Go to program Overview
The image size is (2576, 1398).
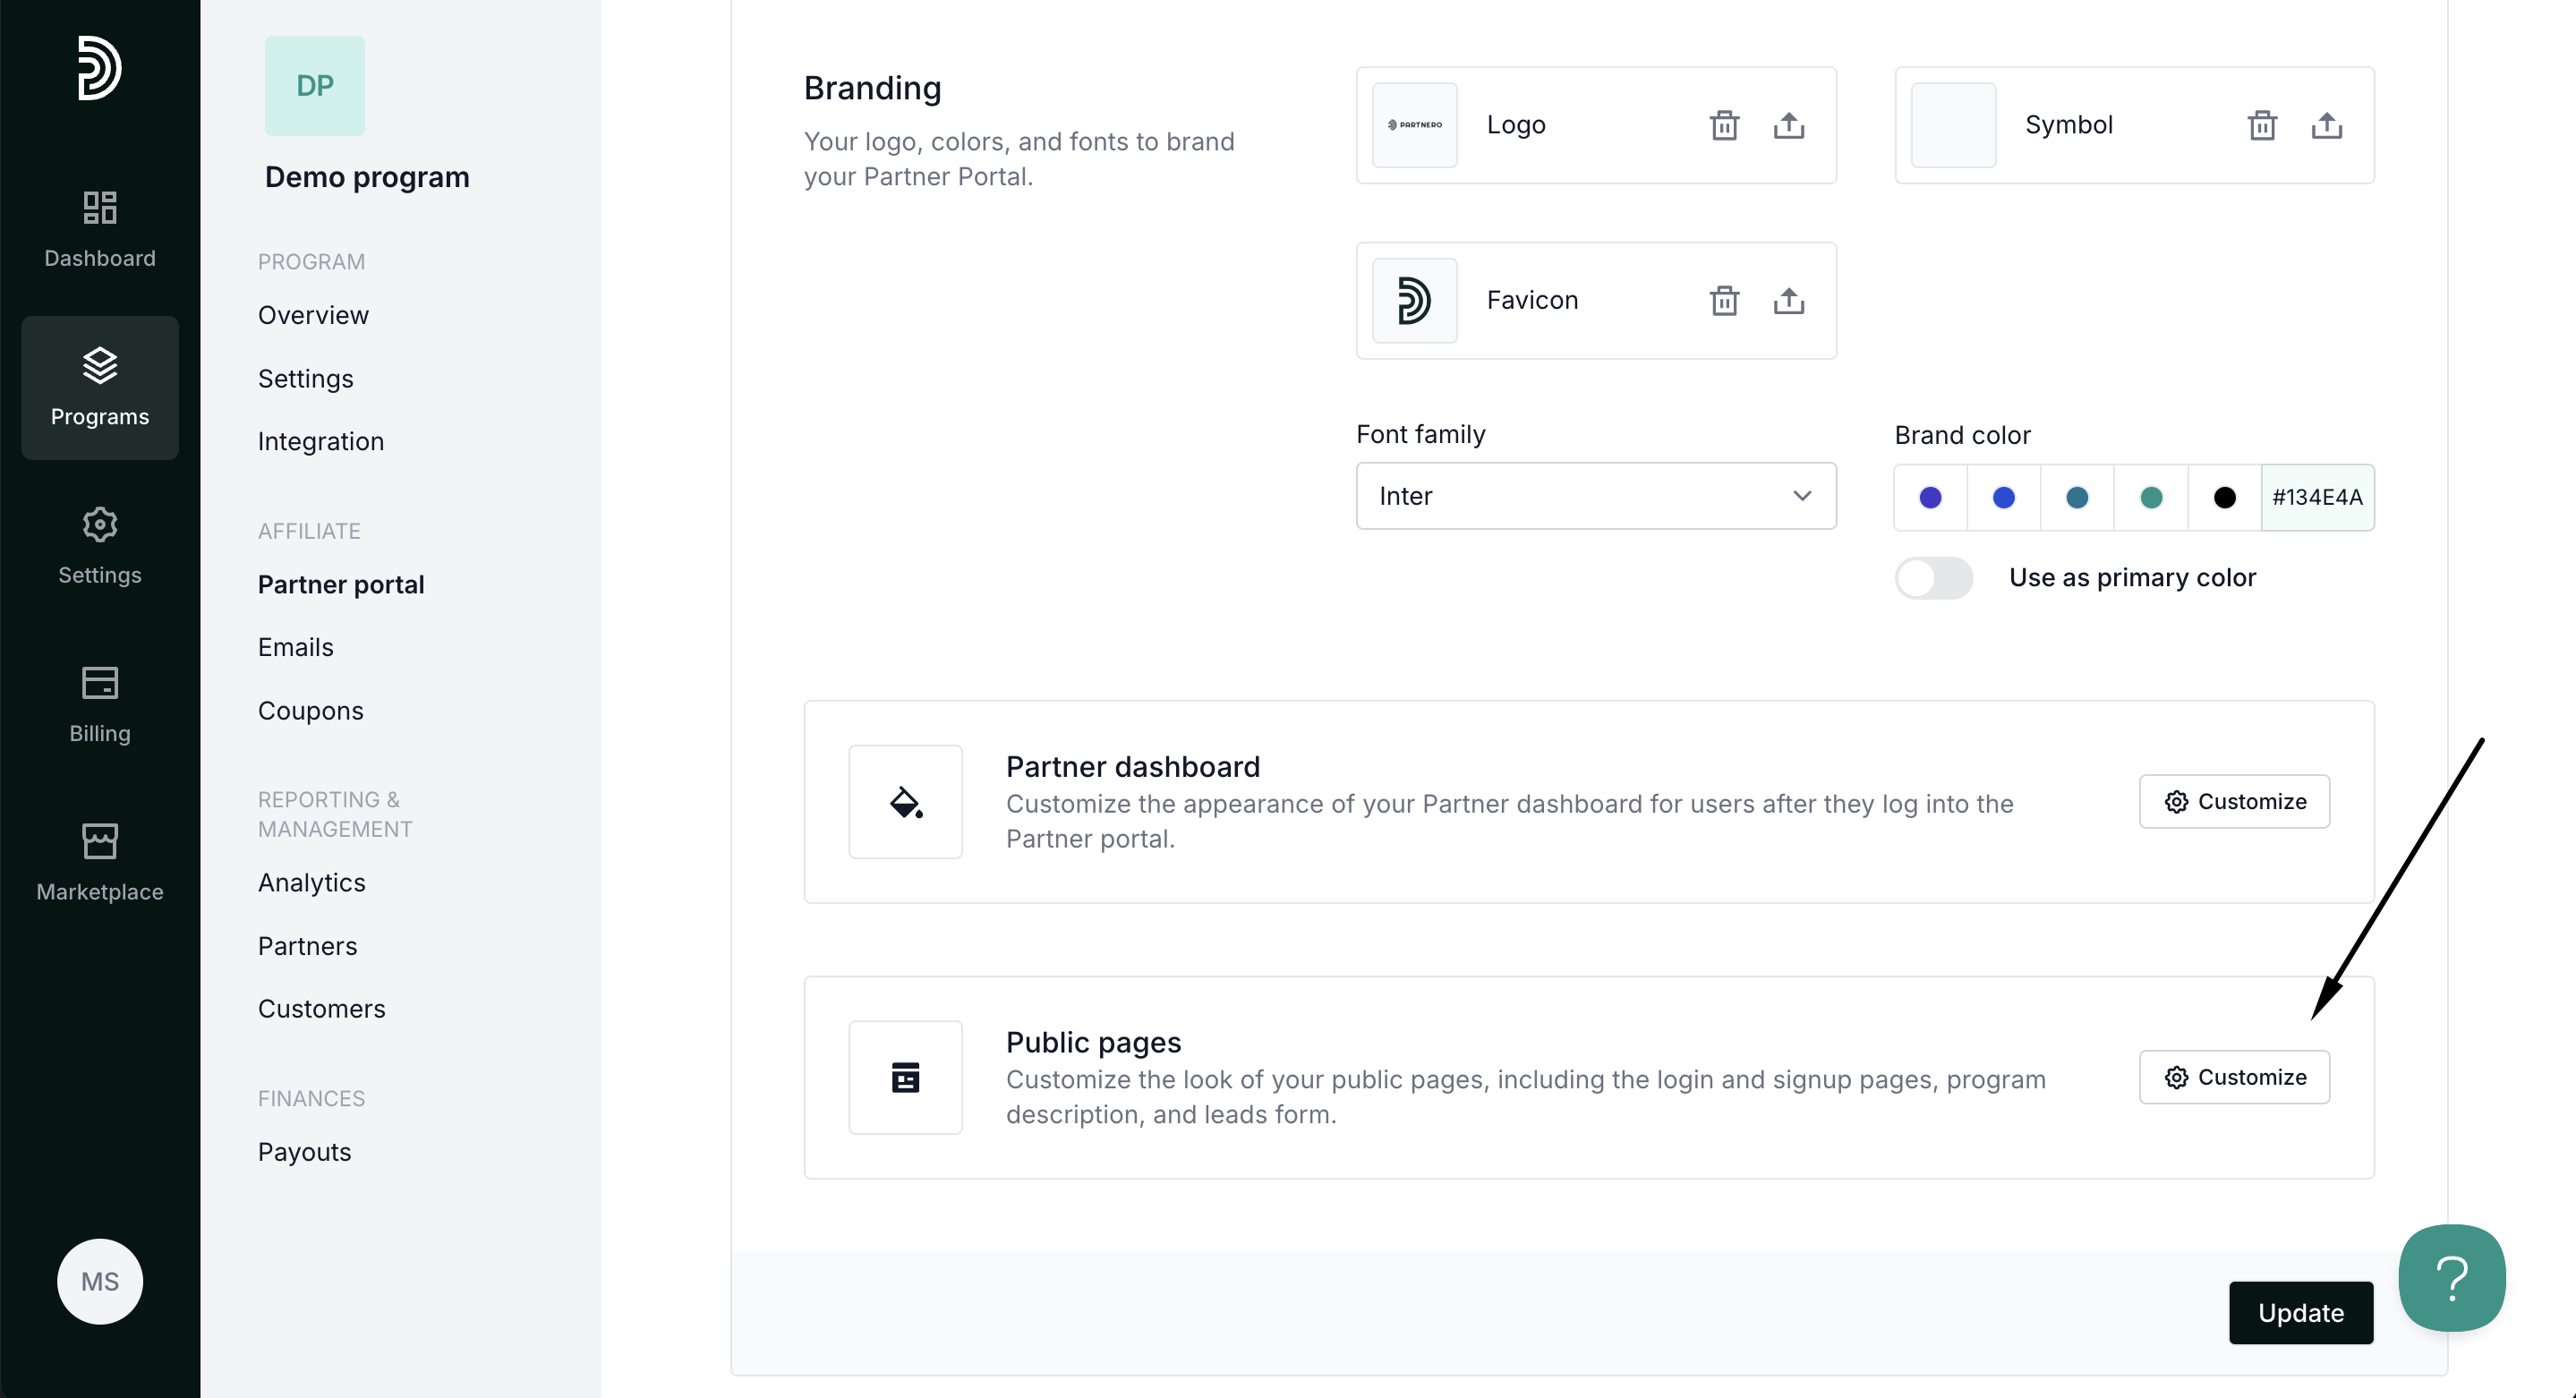[x=313, y=315]
